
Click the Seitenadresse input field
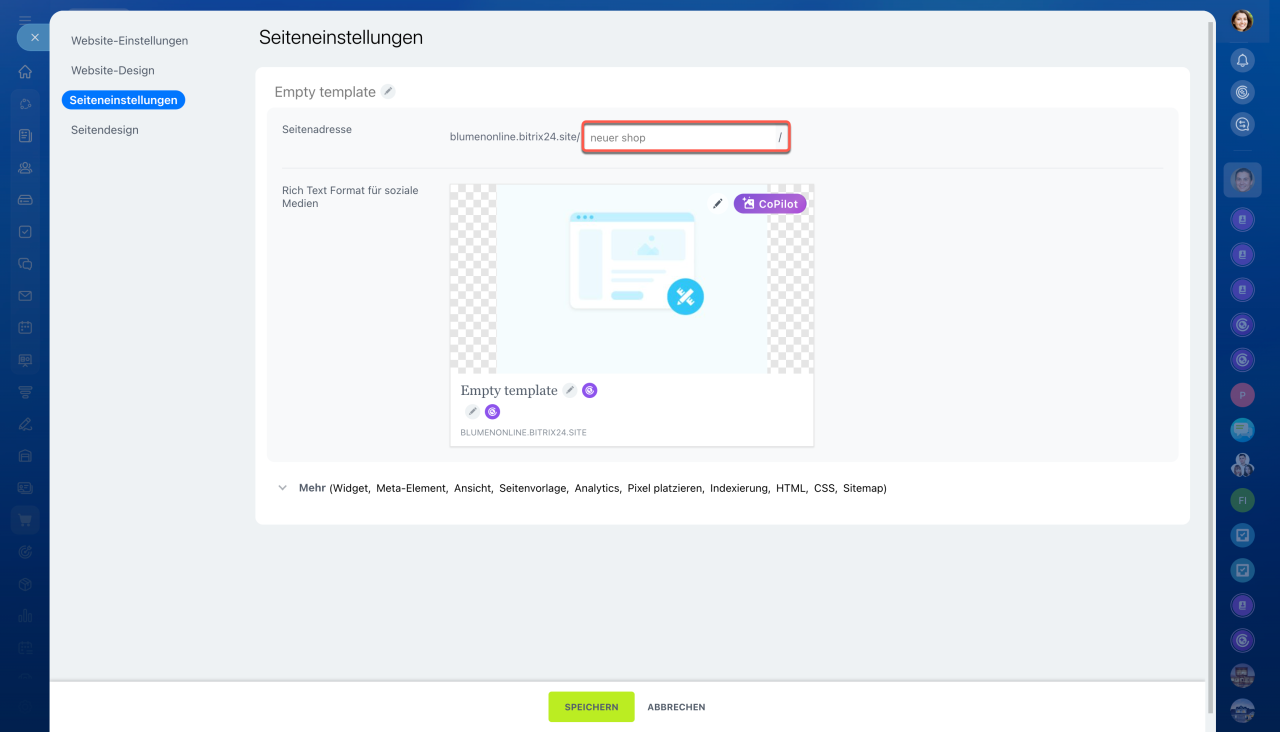pyautogui.click(x=680, y=138)
